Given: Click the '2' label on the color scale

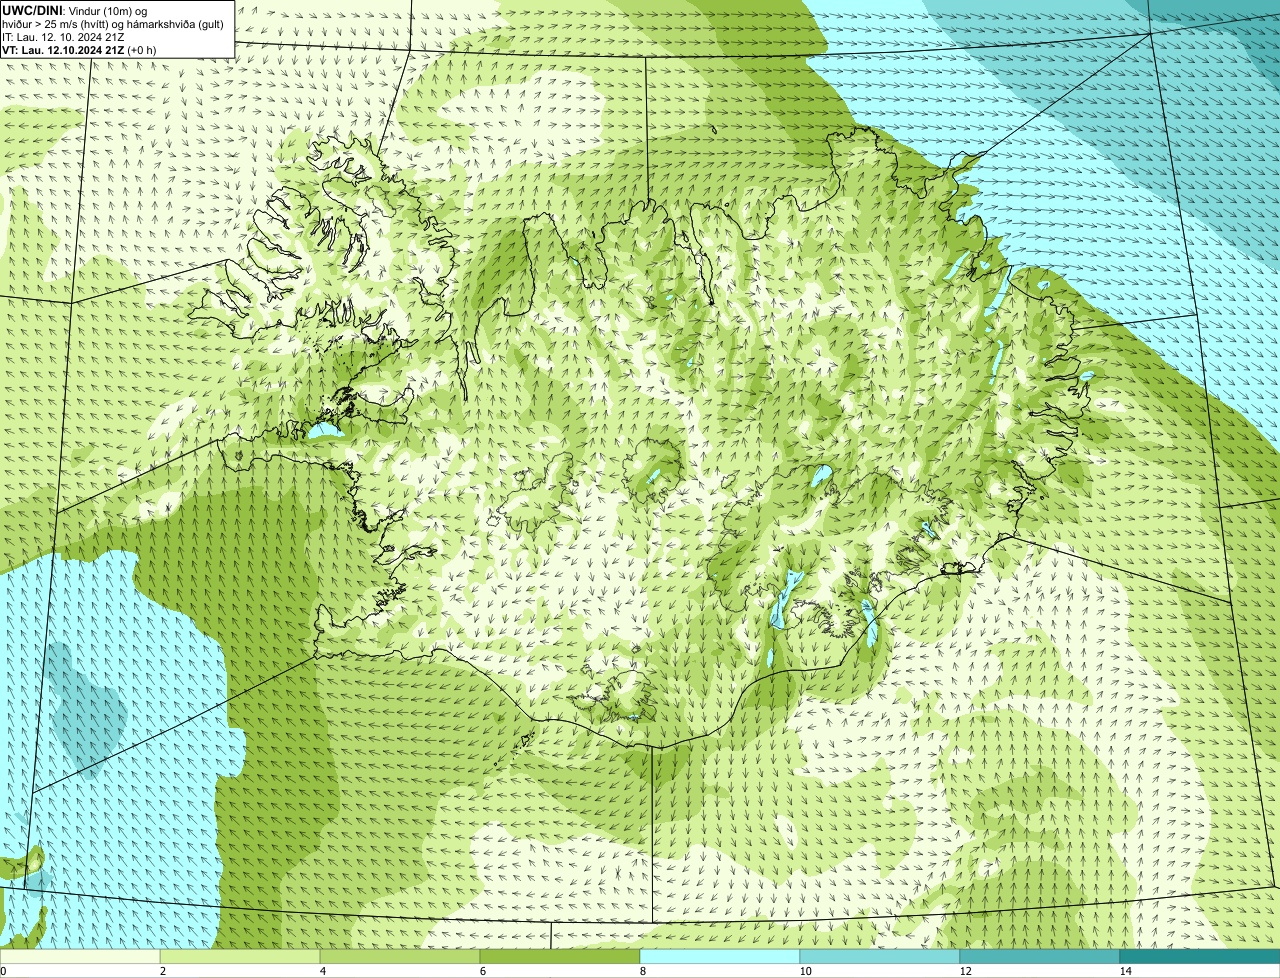Looking at the screenshot, I should [x=162, y=971].
